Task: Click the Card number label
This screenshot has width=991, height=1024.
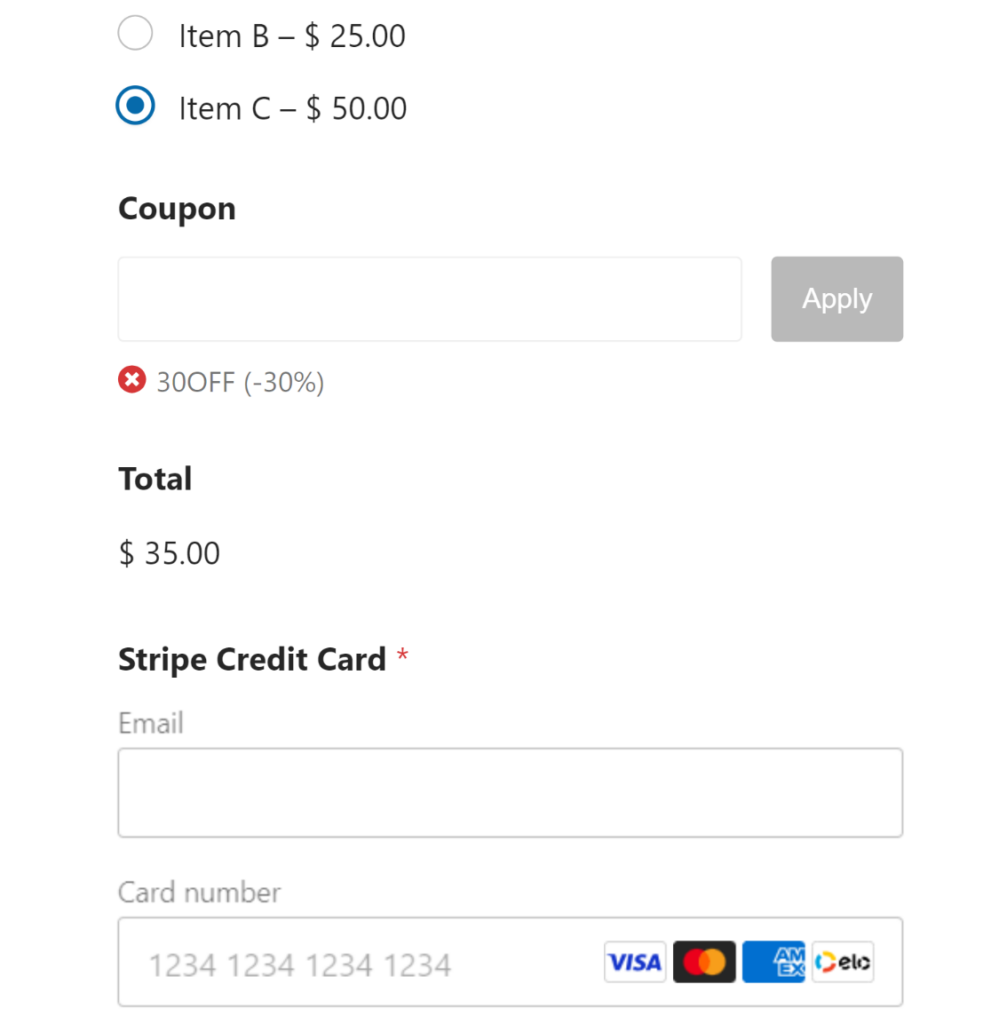Action: [198, 892]
